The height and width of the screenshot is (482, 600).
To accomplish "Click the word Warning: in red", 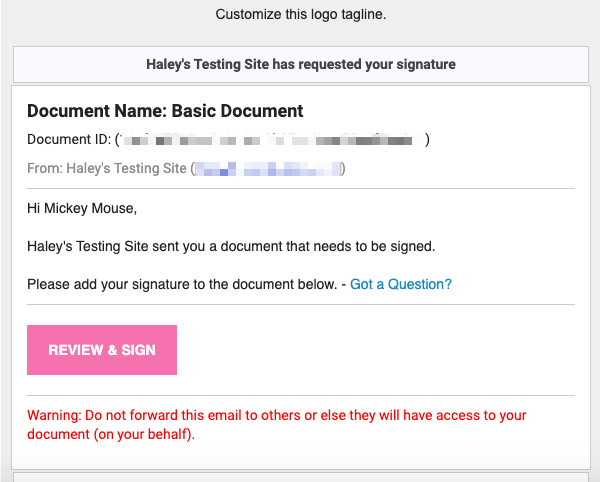I will click(x=54, y=415).
